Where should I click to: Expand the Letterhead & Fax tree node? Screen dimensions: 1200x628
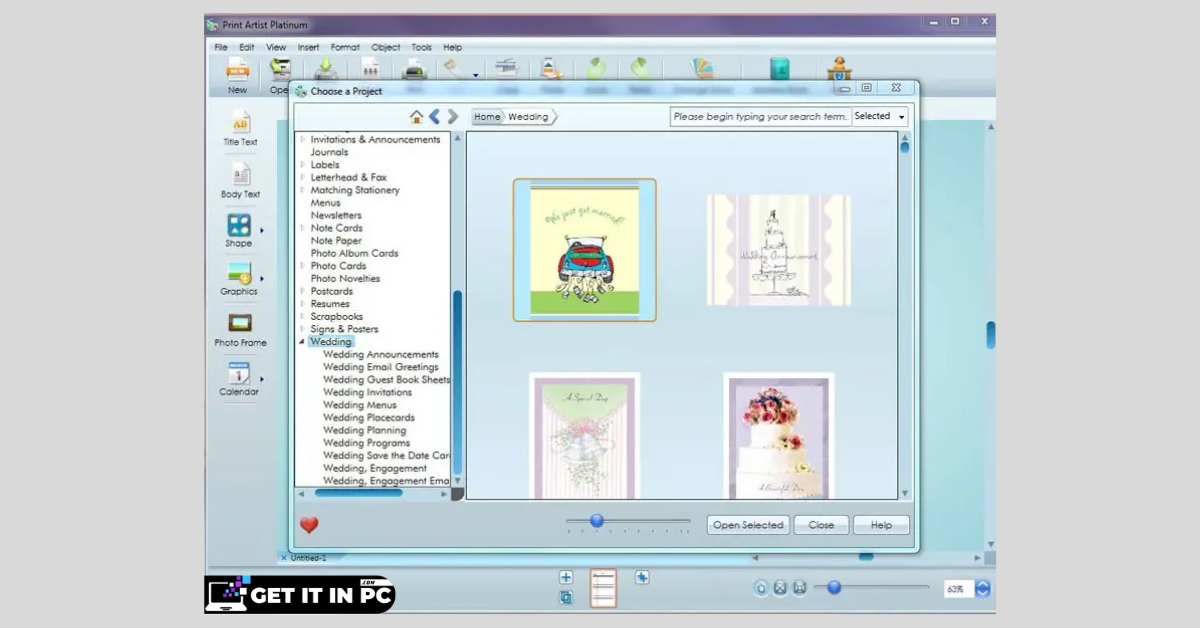[303, 178]
